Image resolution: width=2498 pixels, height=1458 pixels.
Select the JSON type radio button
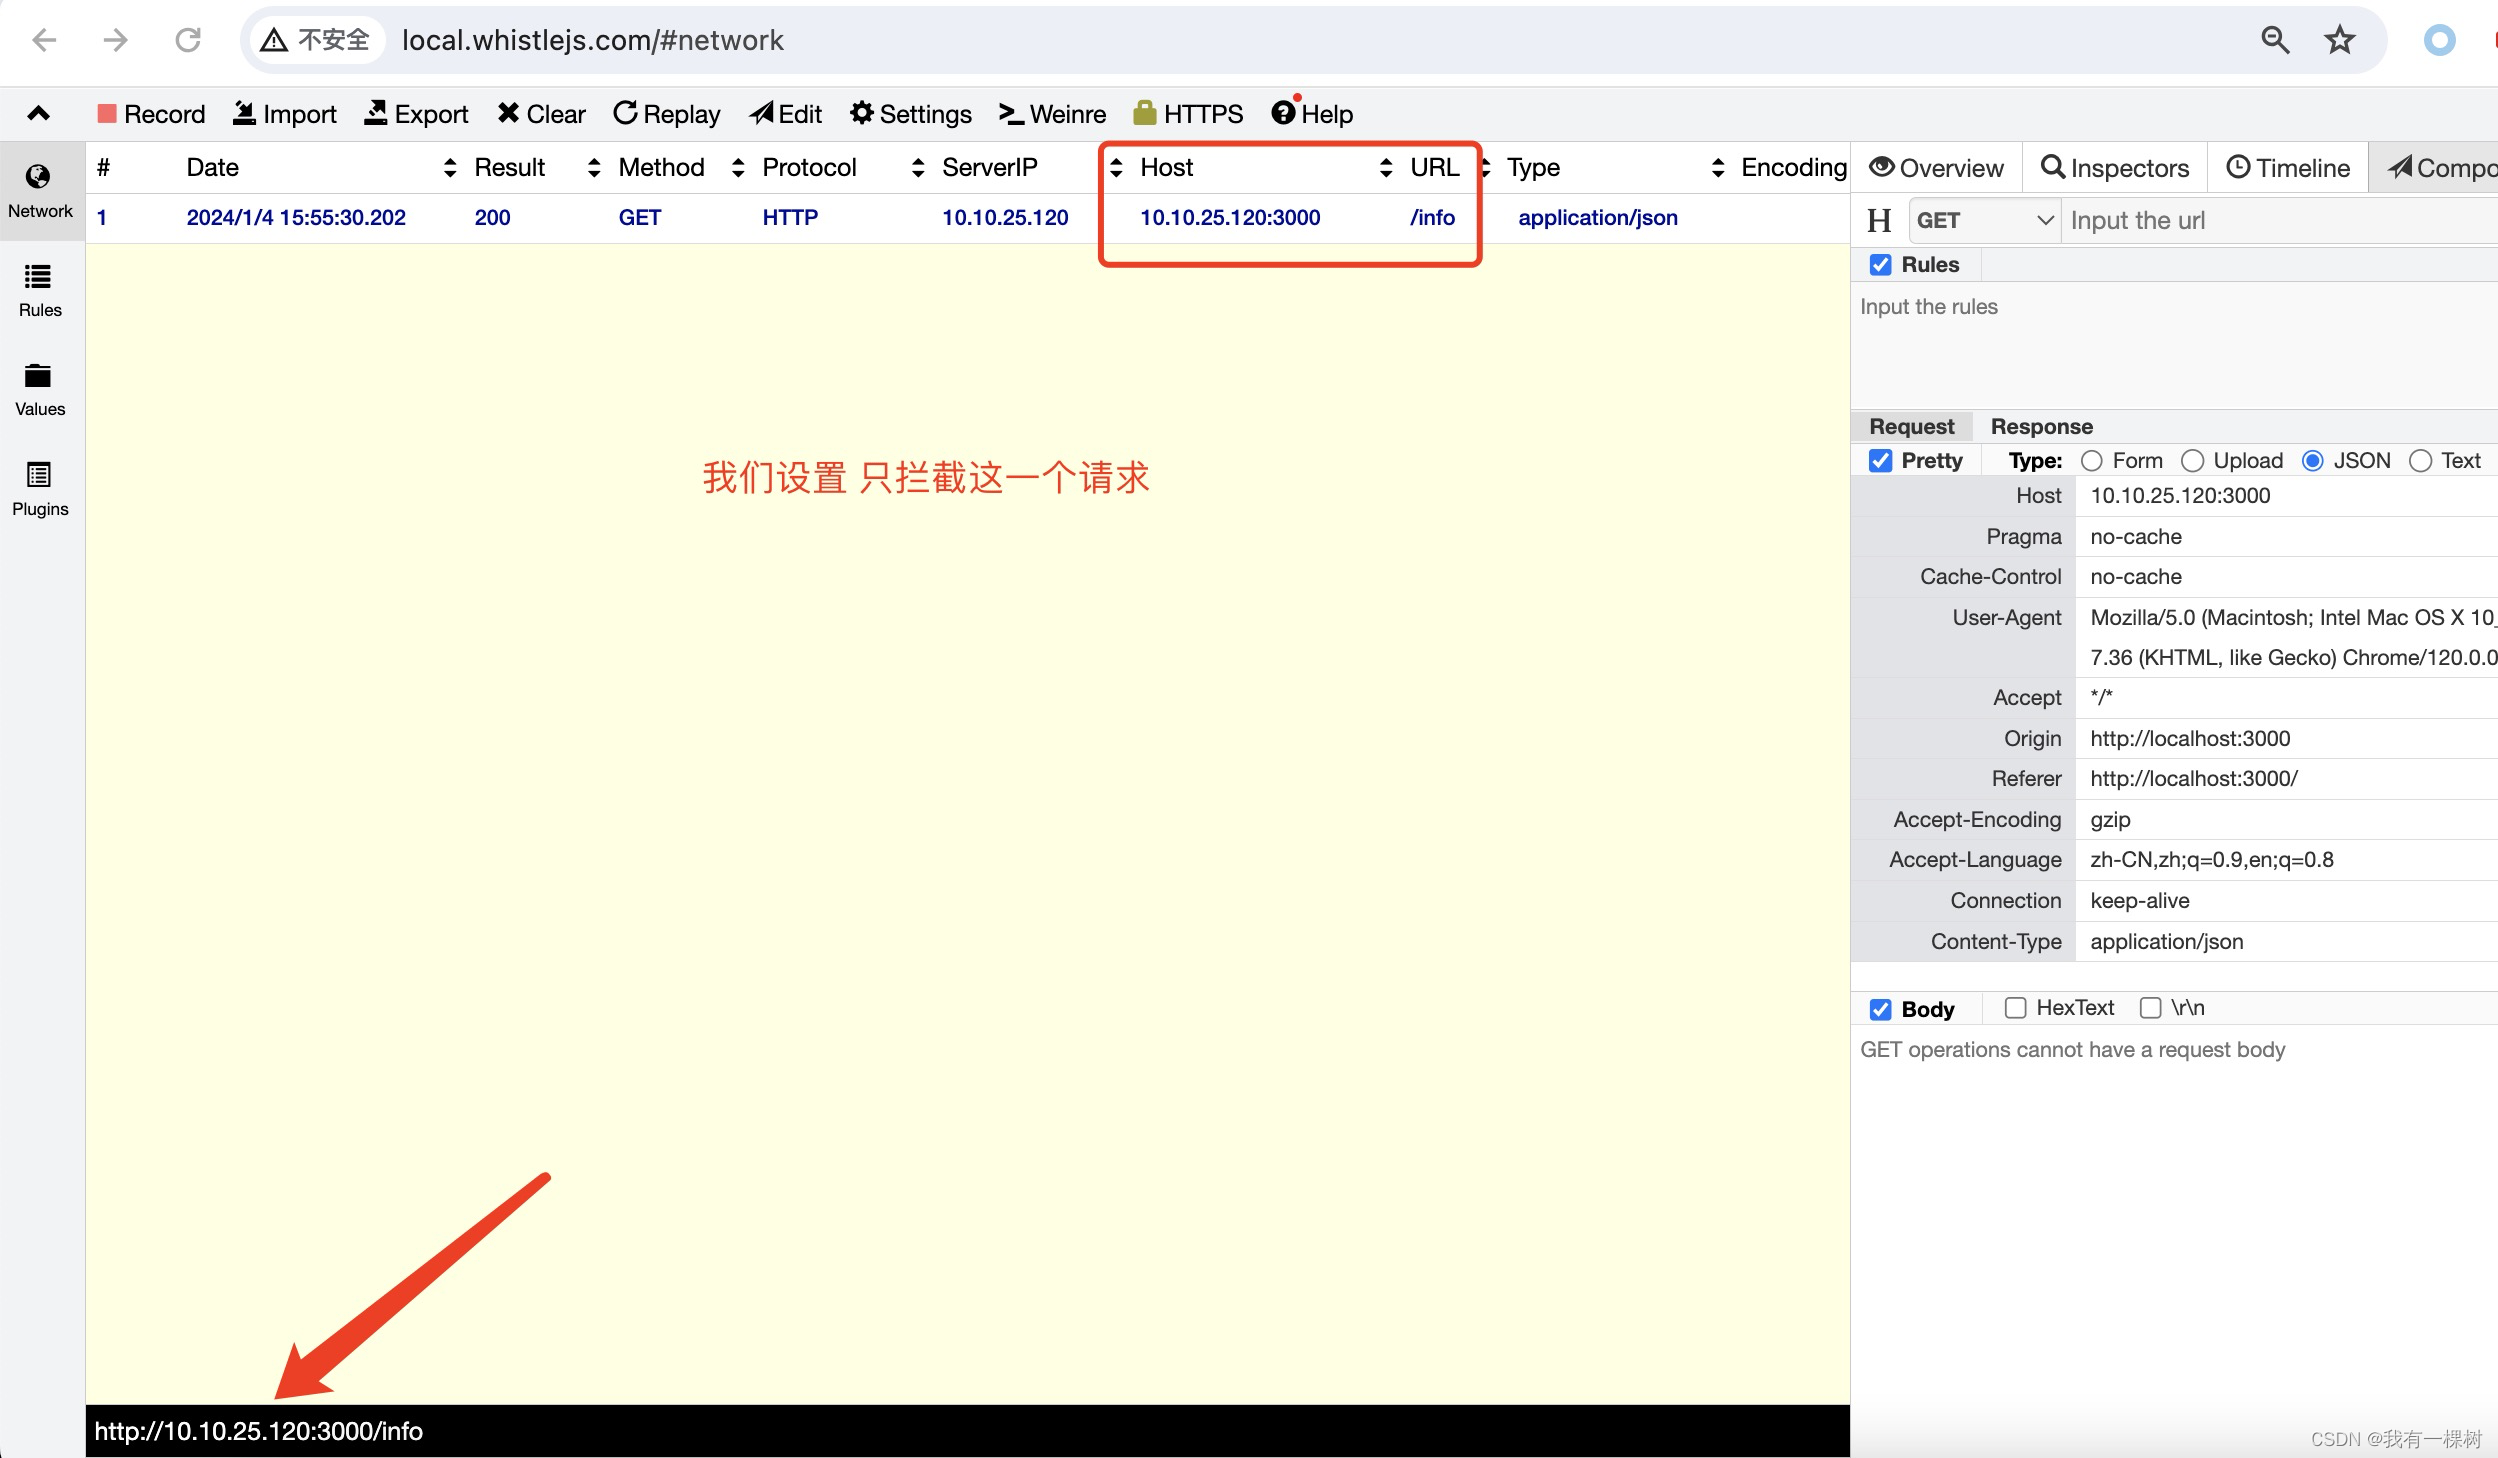tap(2312, 461)
